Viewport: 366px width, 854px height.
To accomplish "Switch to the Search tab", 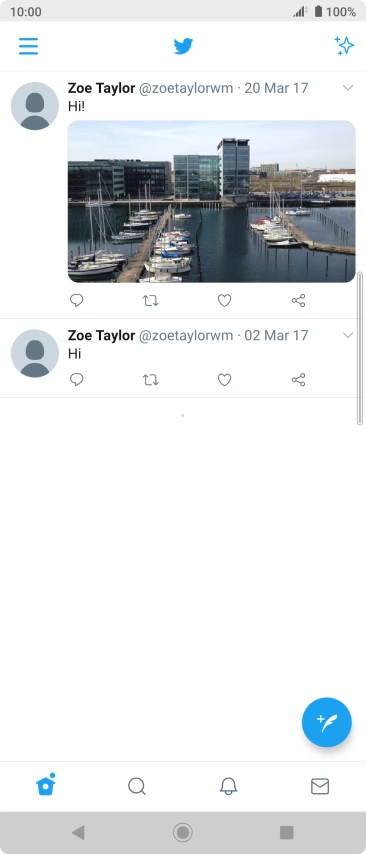I will tap(137, 786).
